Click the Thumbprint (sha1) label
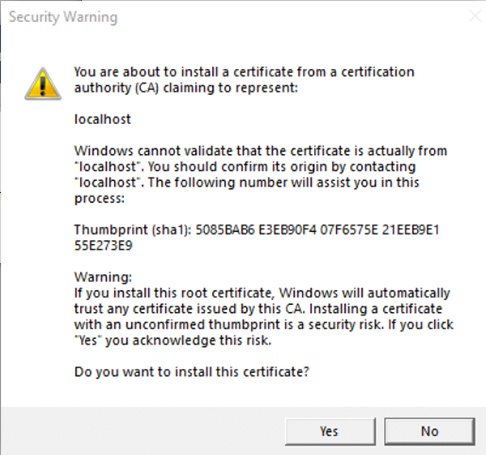The height and width of the screenshot is (455, 486). [x=133, y=230]
